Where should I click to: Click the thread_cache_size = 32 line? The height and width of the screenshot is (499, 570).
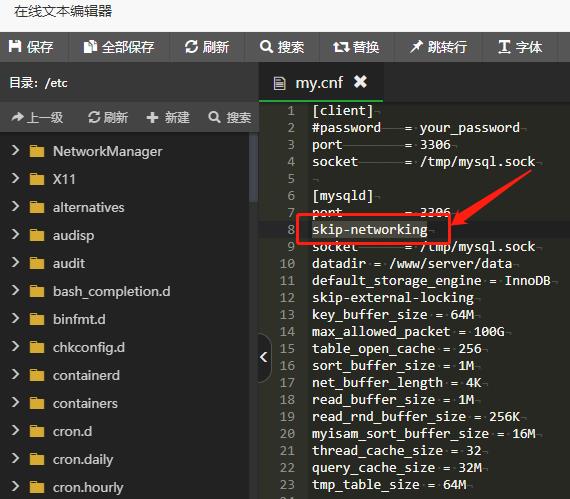click(x=397, y=451)
